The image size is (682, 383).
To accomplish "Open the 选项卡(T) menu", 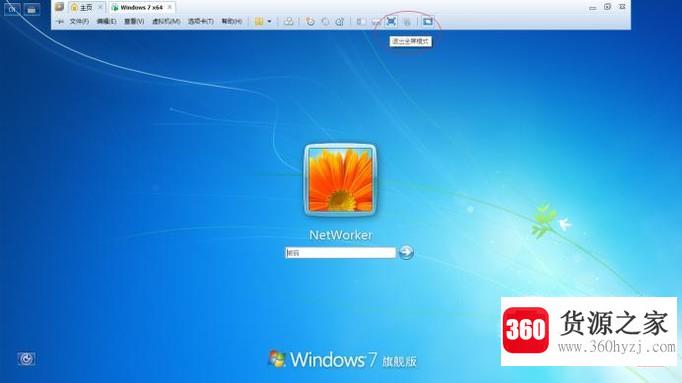I will tap(201, 21).
